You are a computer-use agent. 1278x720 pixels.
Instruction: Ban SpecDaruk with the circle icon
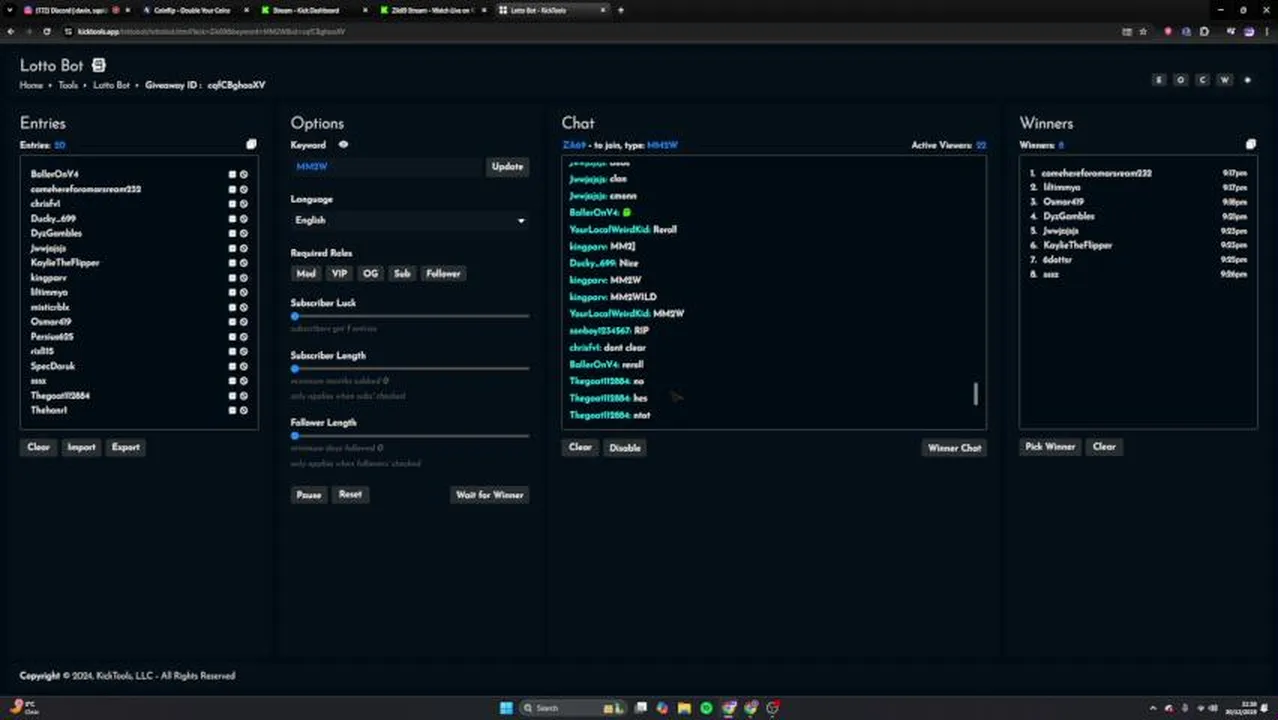click(x=243, y=366)
